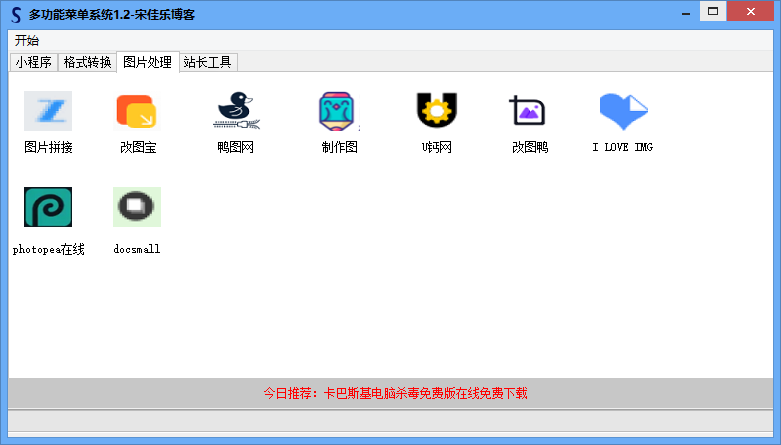Launch the 改图鸭 crop picture icon
Image resolution: width=781 pixels, height=445 pixels.
(x=528, y=111)
